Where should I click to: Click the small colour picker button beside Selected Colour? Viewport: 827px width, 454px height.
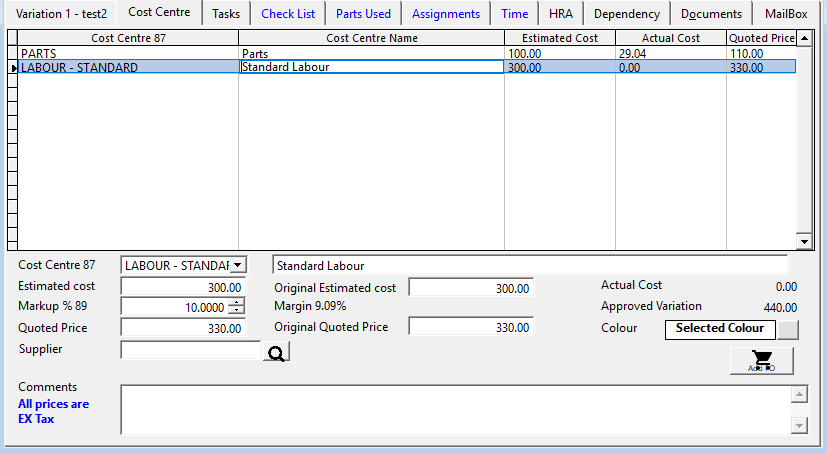pos(788,329)
